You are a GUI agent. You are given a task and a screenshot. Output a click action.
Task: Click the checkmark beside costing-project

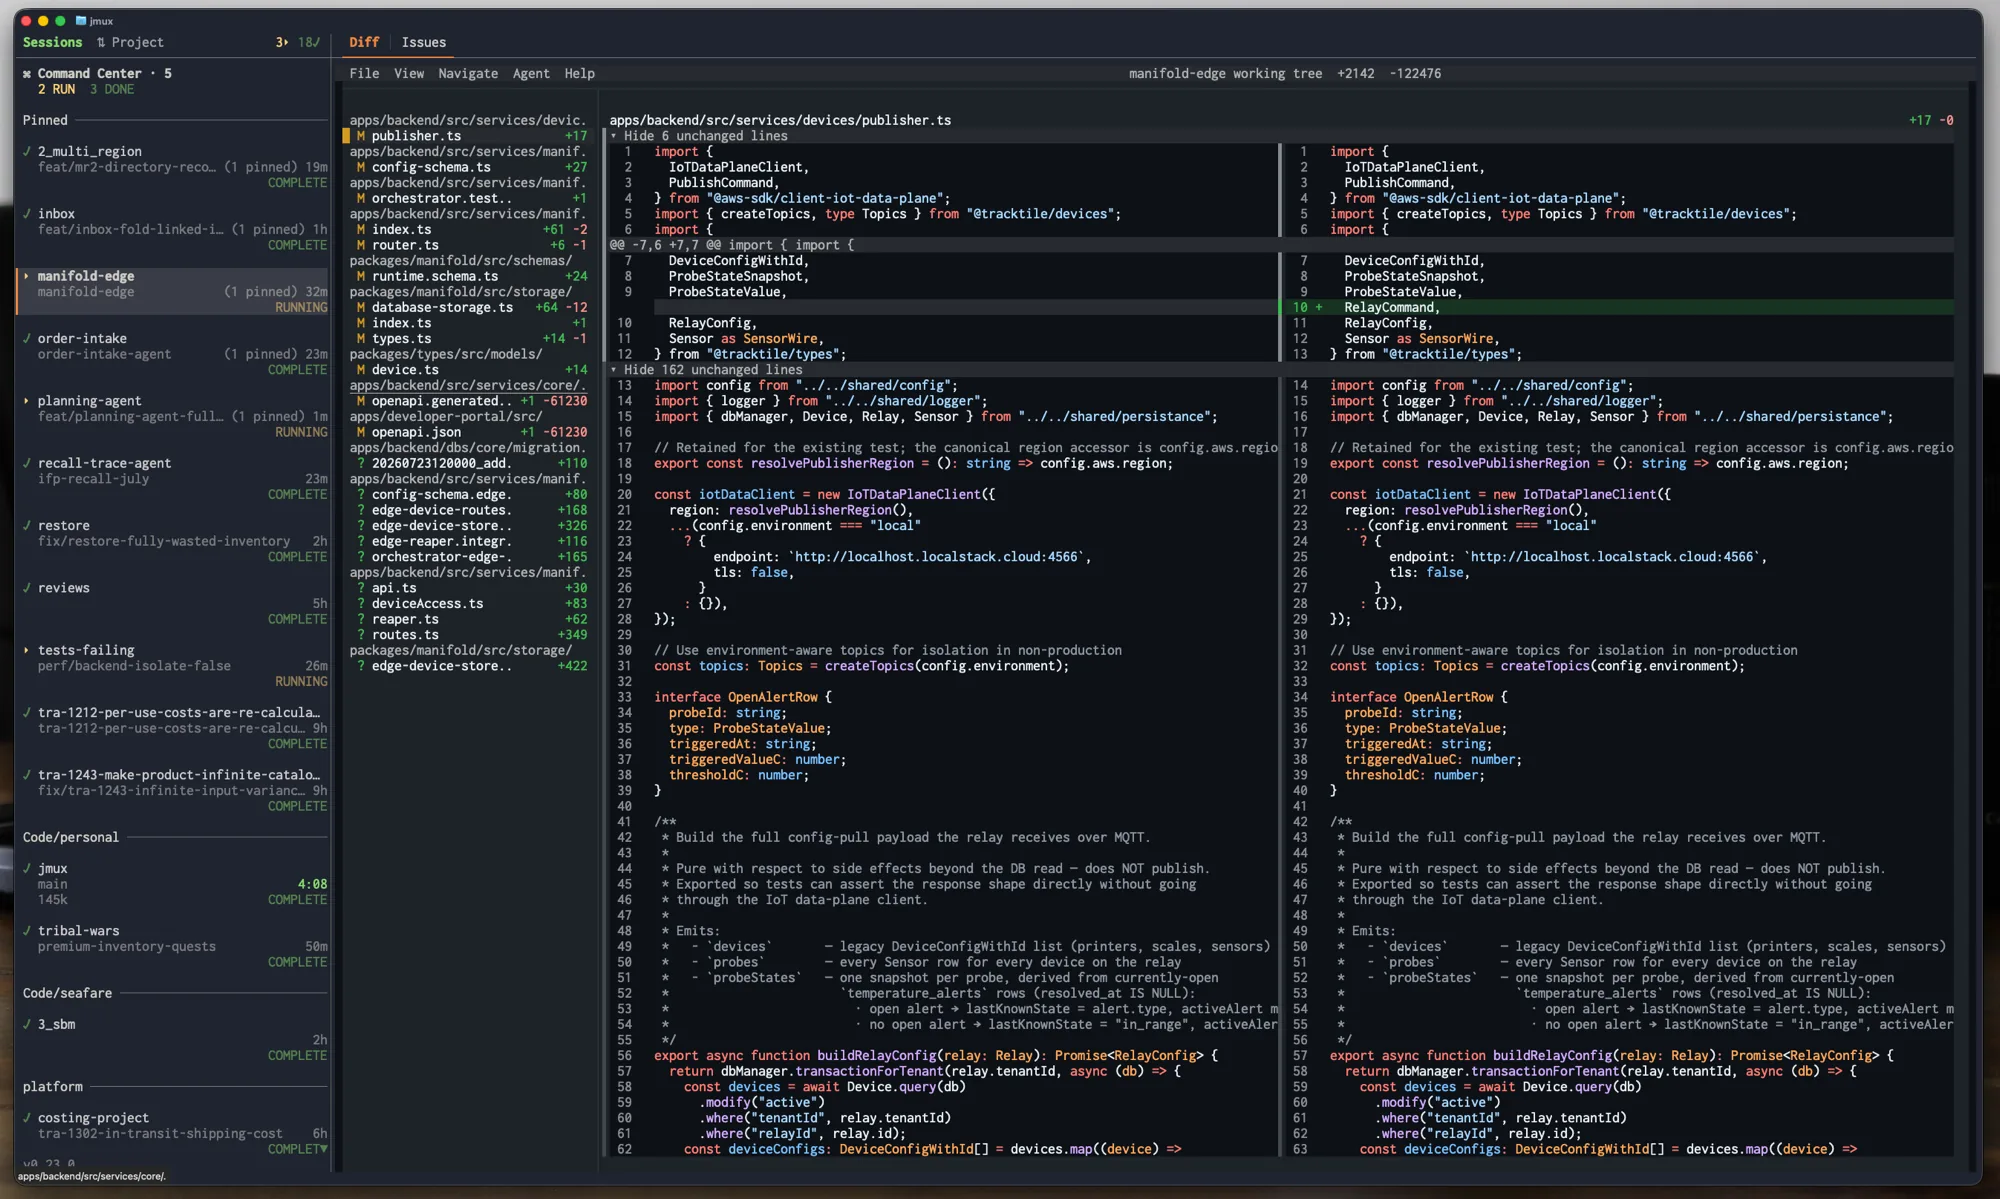tap(27, 1118)
